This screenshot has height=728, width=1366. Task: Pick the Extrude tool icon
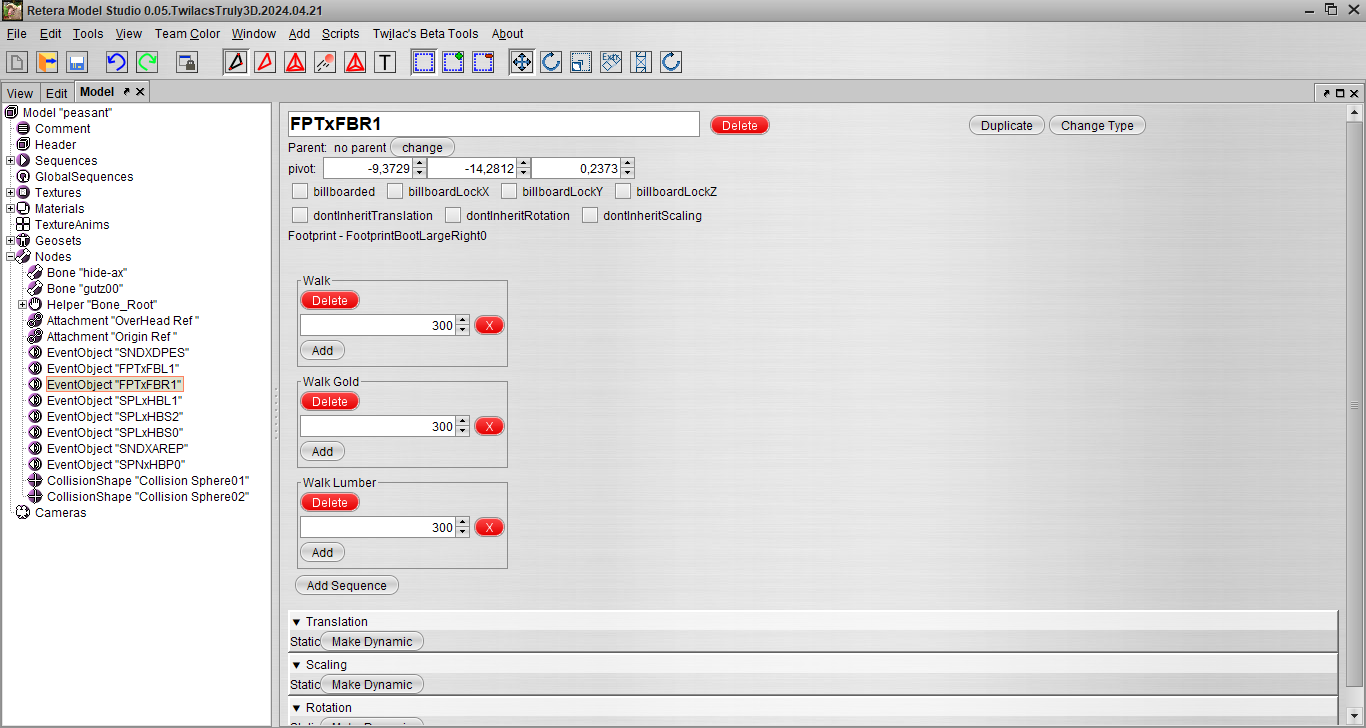click(x=611, y=62)
